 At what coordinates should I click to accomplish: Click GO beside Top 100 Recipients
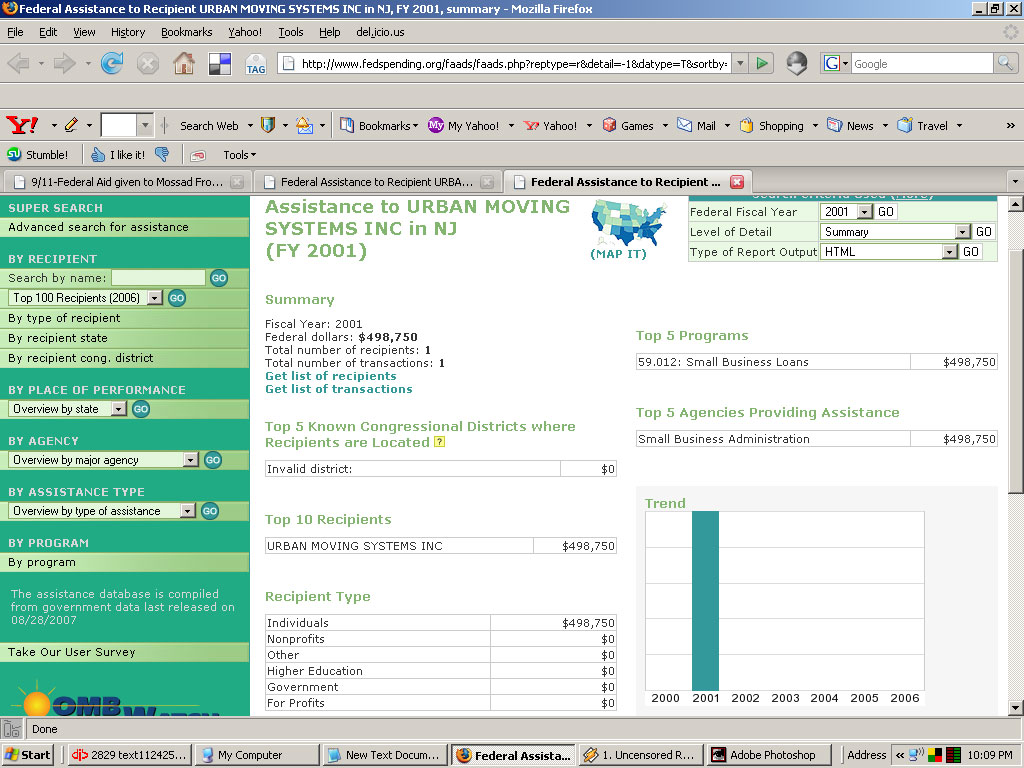[177, 298]
